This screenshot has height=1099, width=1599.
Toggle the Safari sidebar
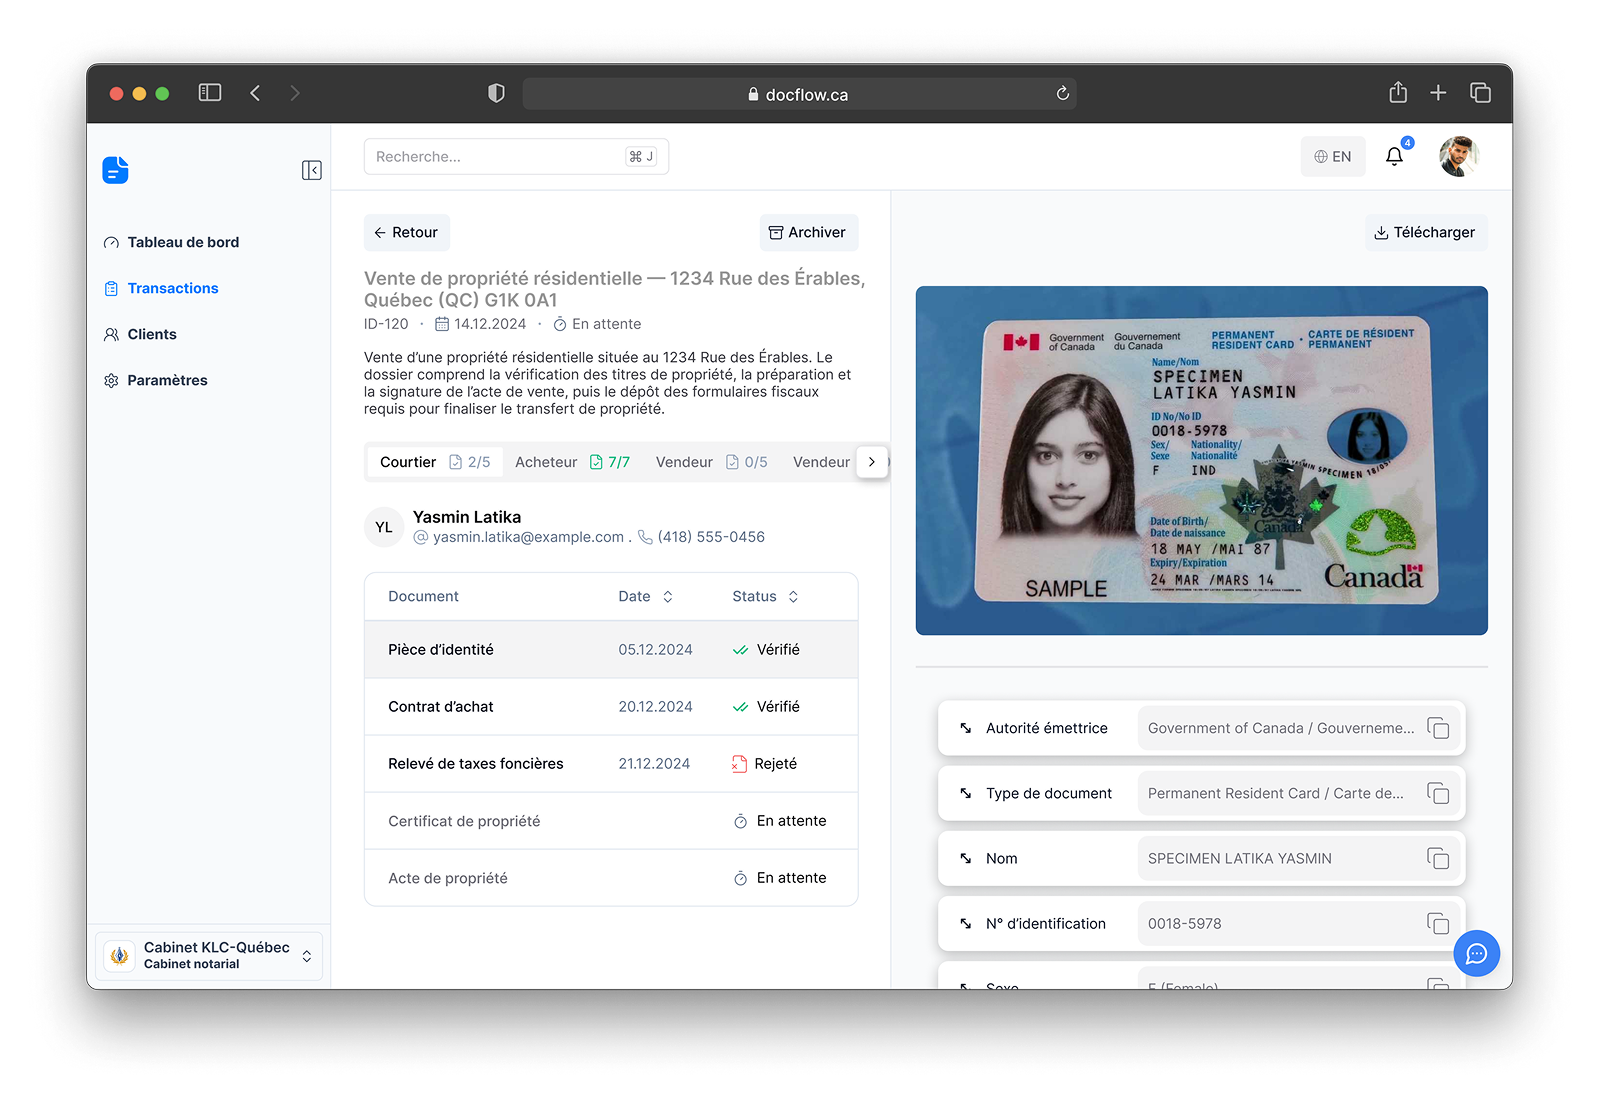coord(210,93)
